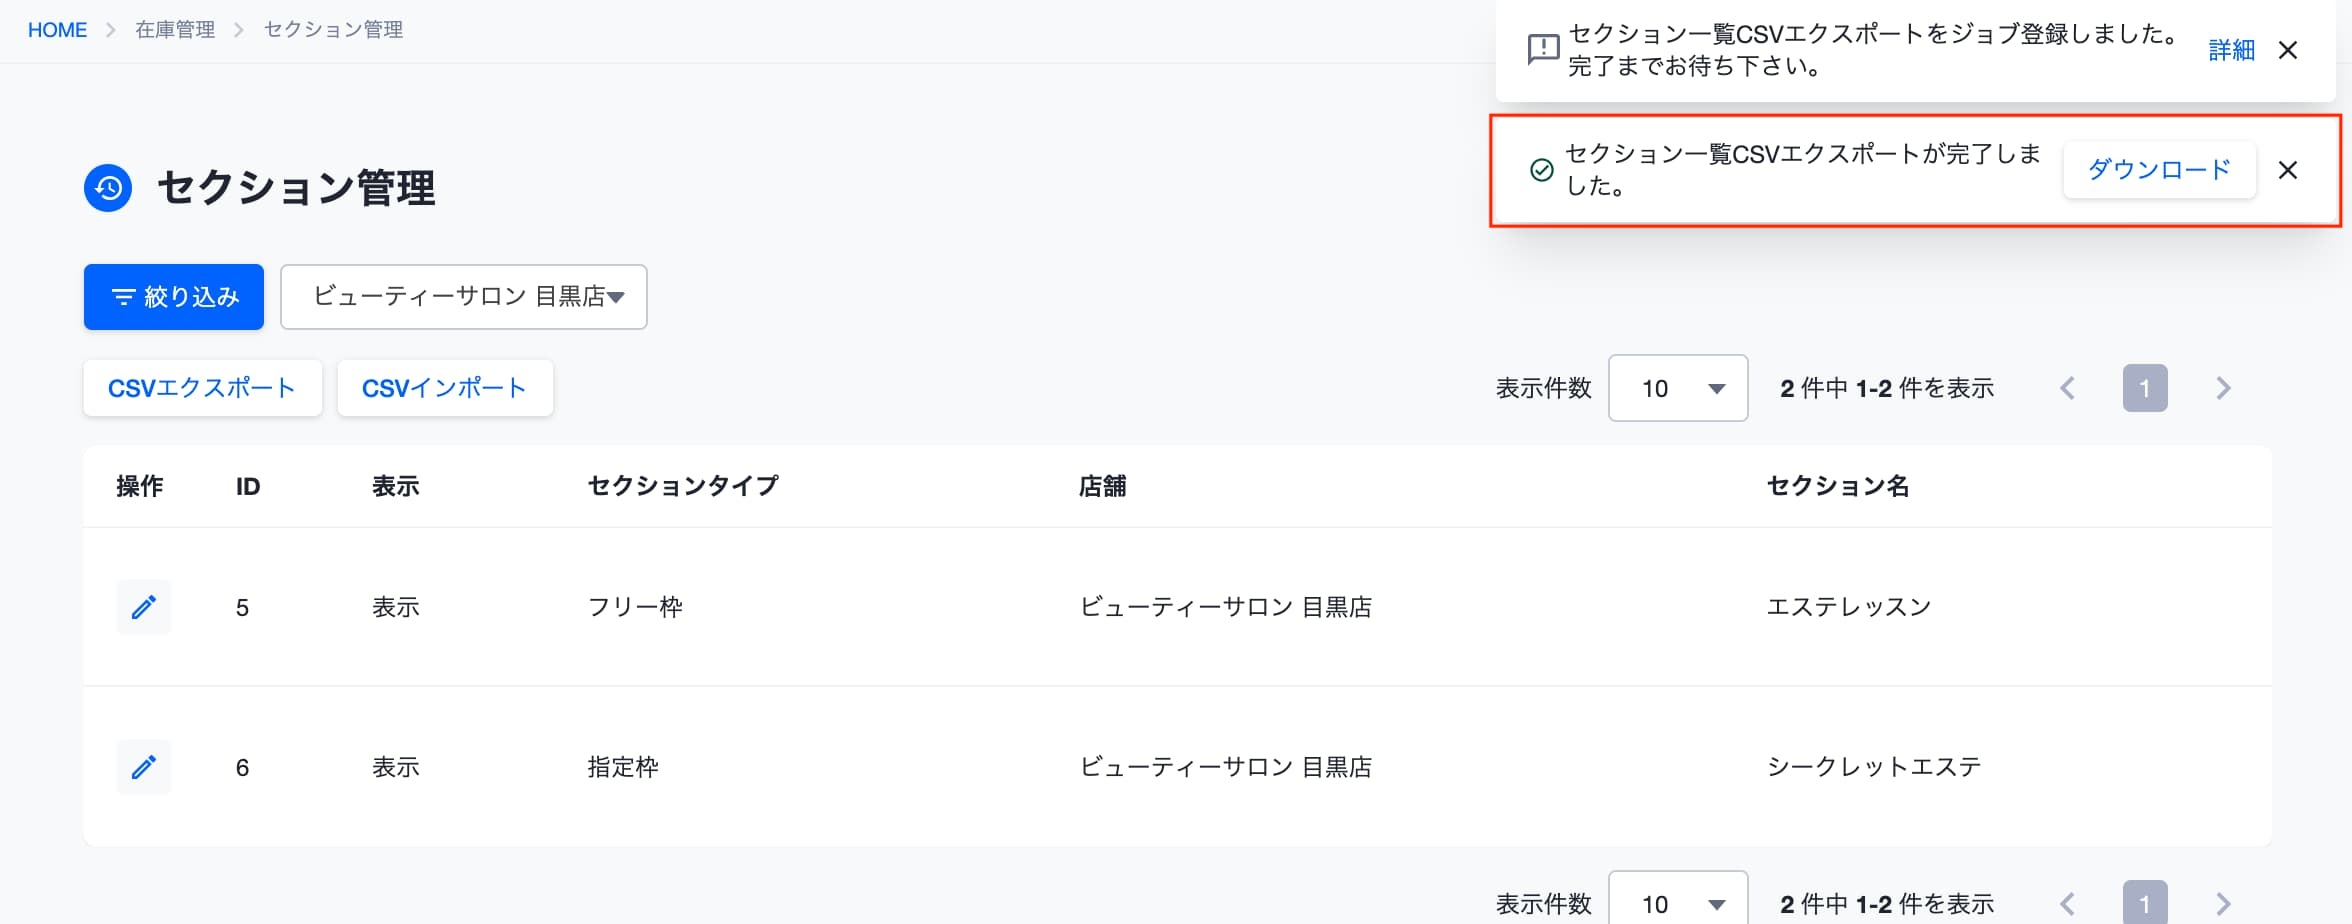This screenshot has height=924, width=2352.
Task: Click the CSVインポート button
Action: coord(445,388)
